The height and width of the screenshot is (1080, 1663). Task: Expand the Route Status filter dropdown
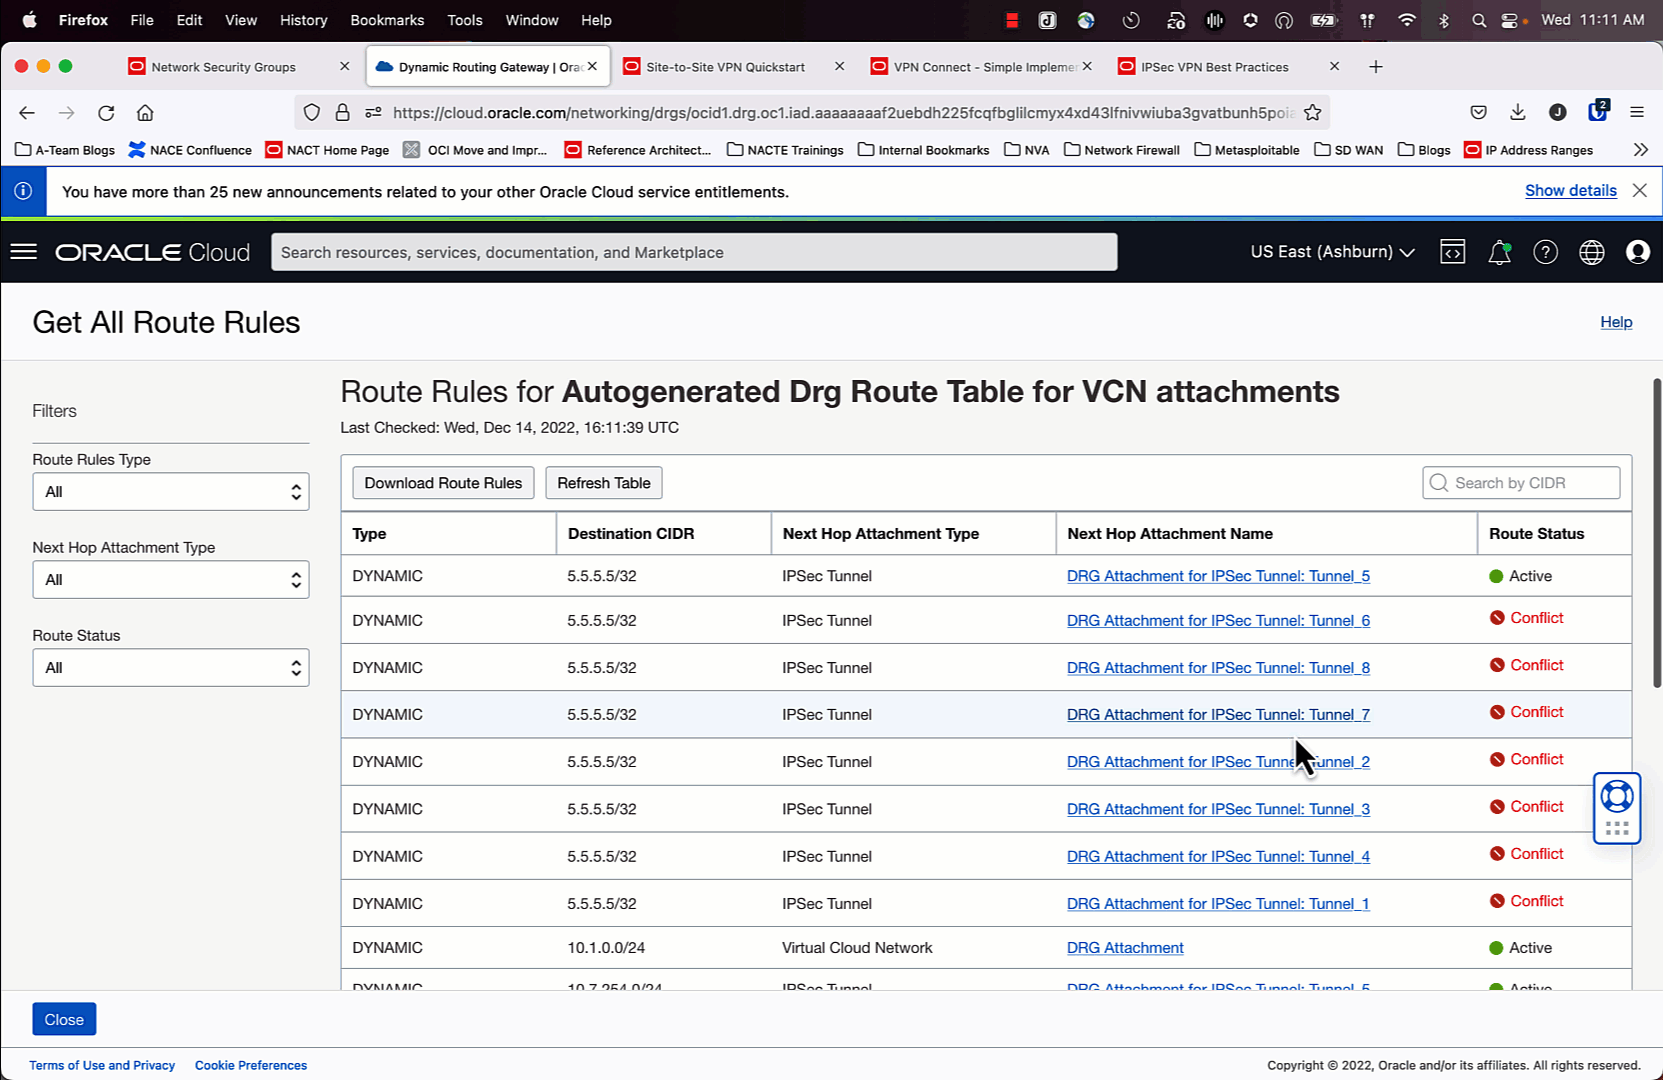point(170,668)
